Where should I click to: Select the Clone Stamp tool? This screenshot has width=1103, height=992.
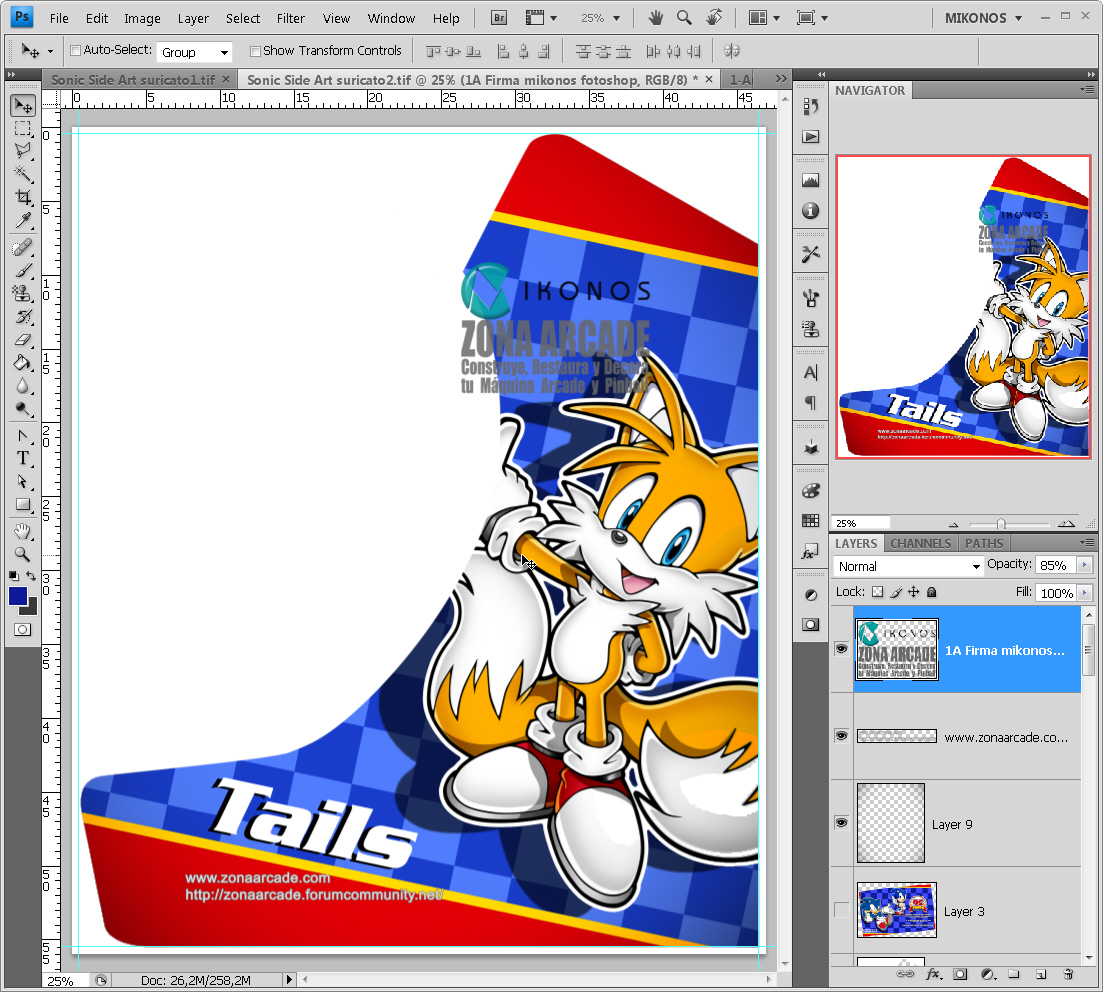tap(23, 293)
